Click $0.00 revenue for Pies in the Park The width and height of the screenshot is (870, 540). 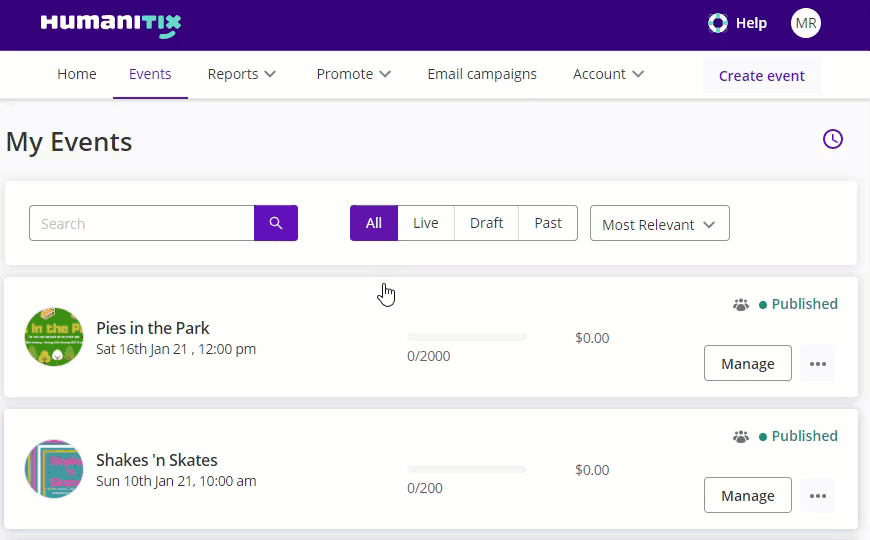592,338
